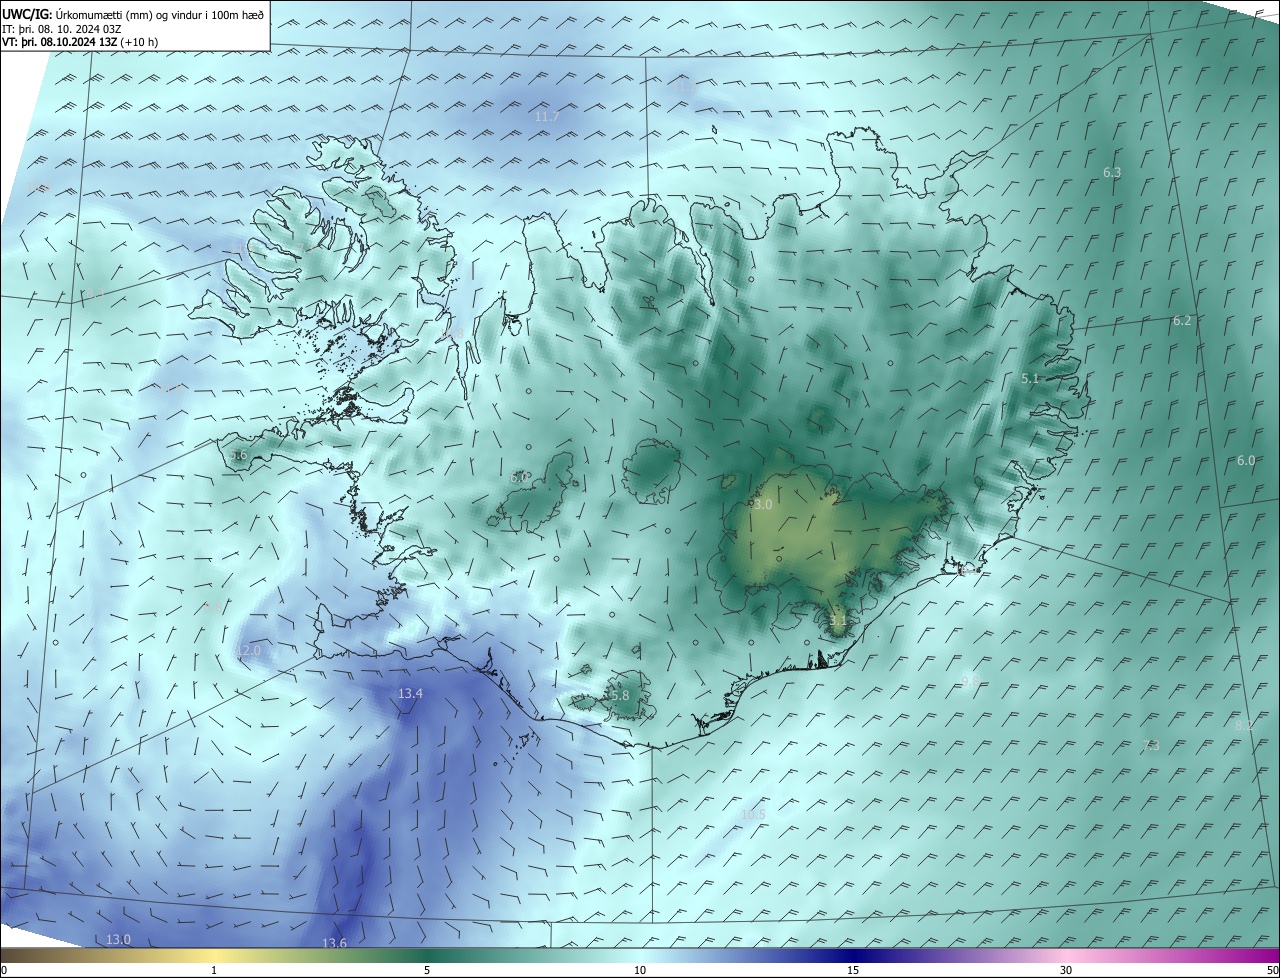The width and height of the screenshot is (1280, 978).
Task: Click the 13.6 value label on the map
Action: [335, 944]
